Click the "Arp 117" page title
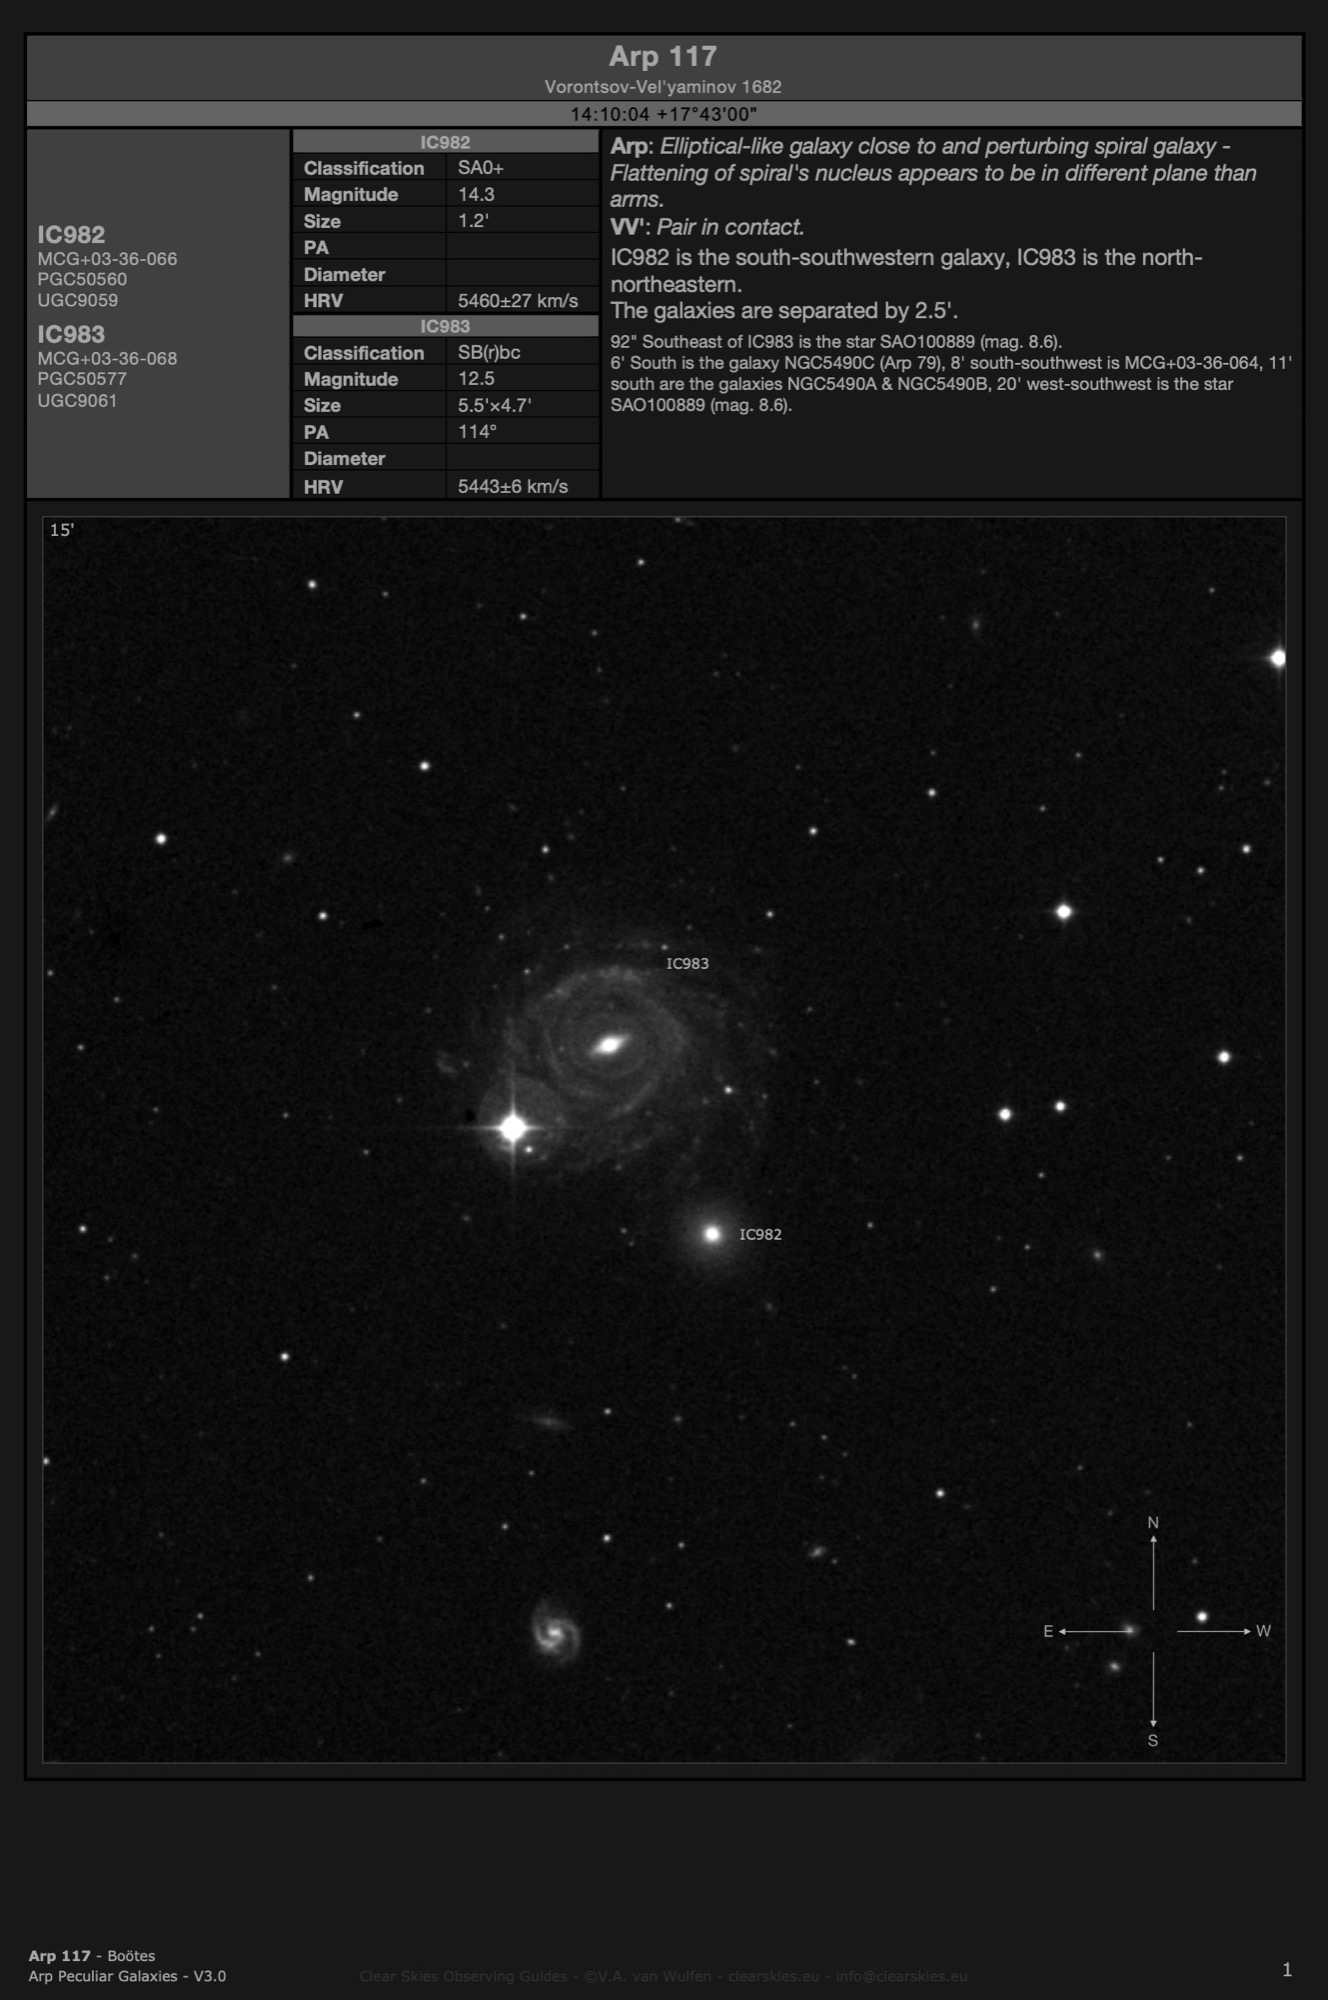Image resolution: width=1328 pixels, height=2000 pixels. point(663,56)
